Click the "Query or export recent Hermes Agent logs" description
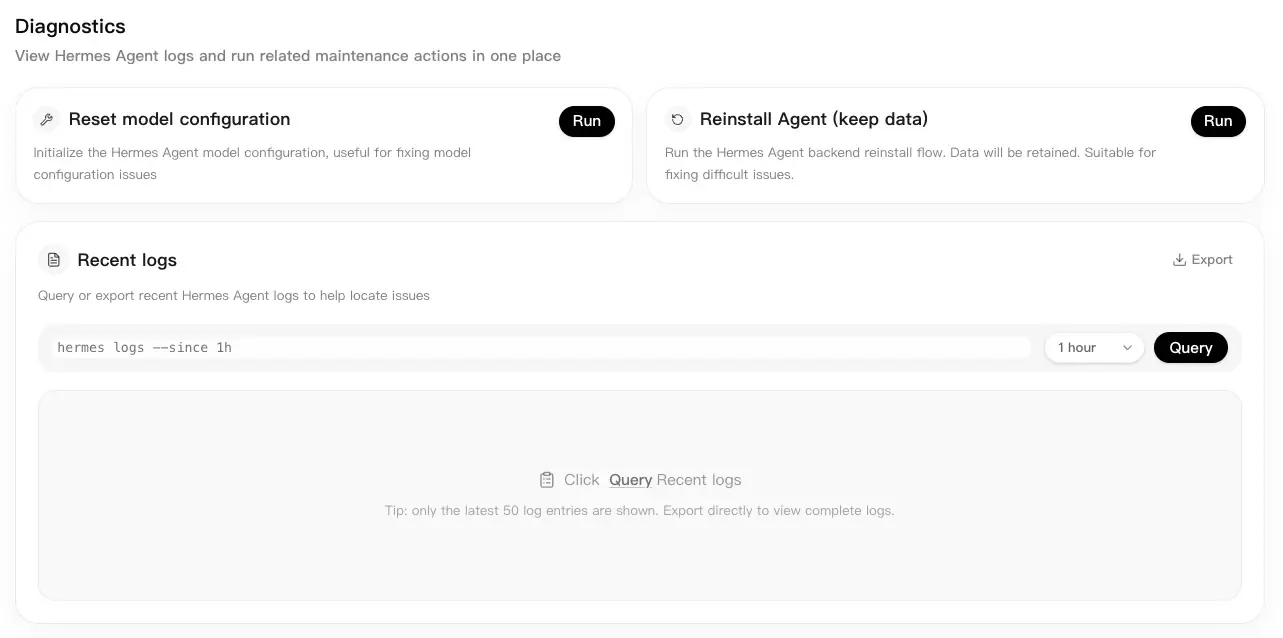 234,296
